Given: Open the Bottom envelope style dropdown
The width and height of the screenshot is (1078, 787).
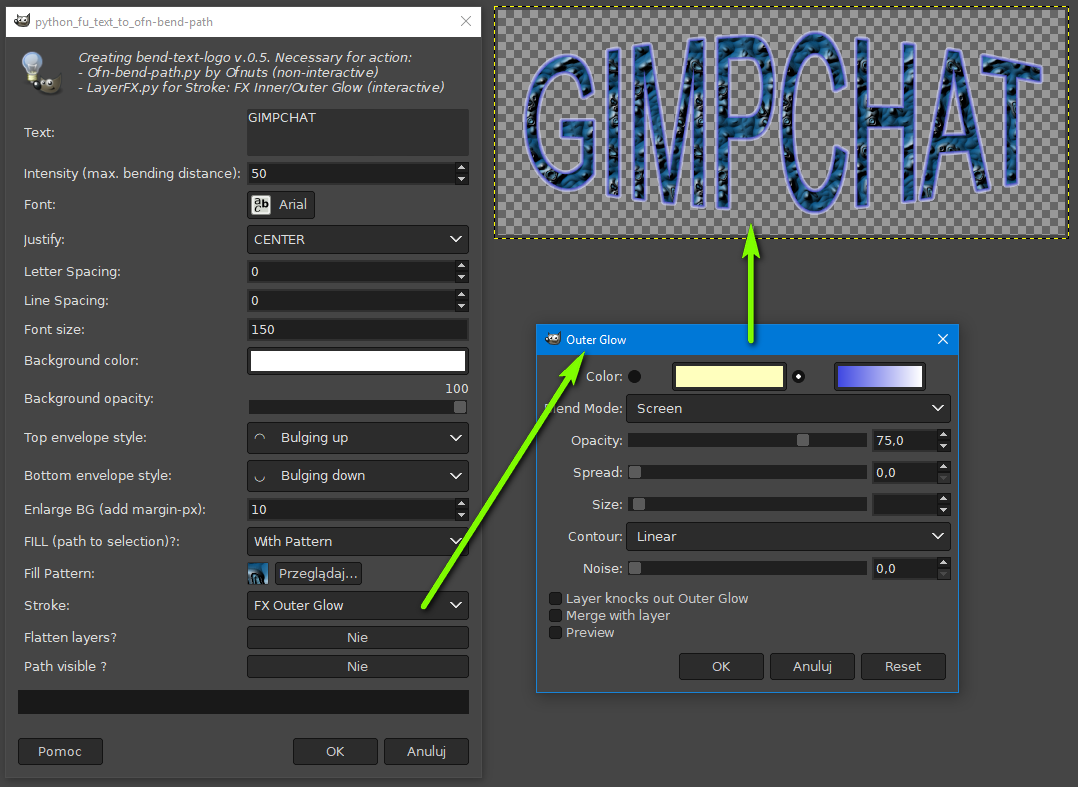Looking at the screenshot, I should pyautogui.click(x=358, y=476).
